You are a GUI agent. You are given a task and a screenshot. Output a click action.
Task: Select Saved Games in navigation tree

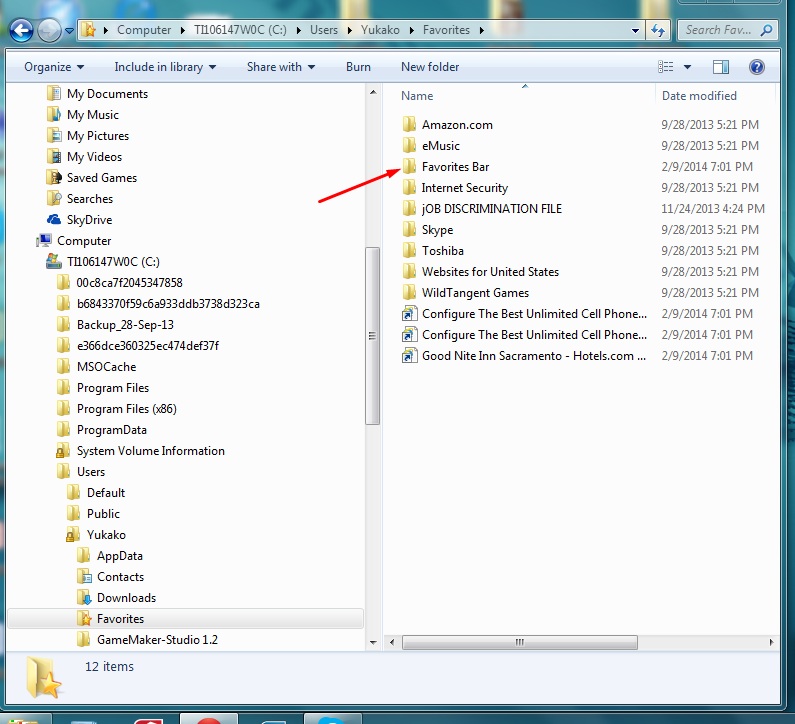click(x=101, y=178)
